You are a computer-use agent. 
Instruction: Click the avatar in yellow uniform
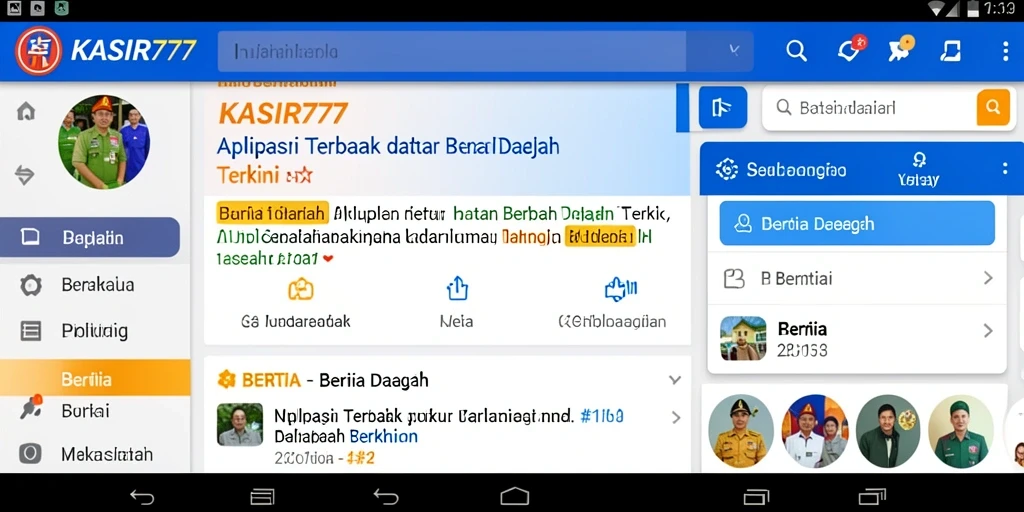[741, 430]
